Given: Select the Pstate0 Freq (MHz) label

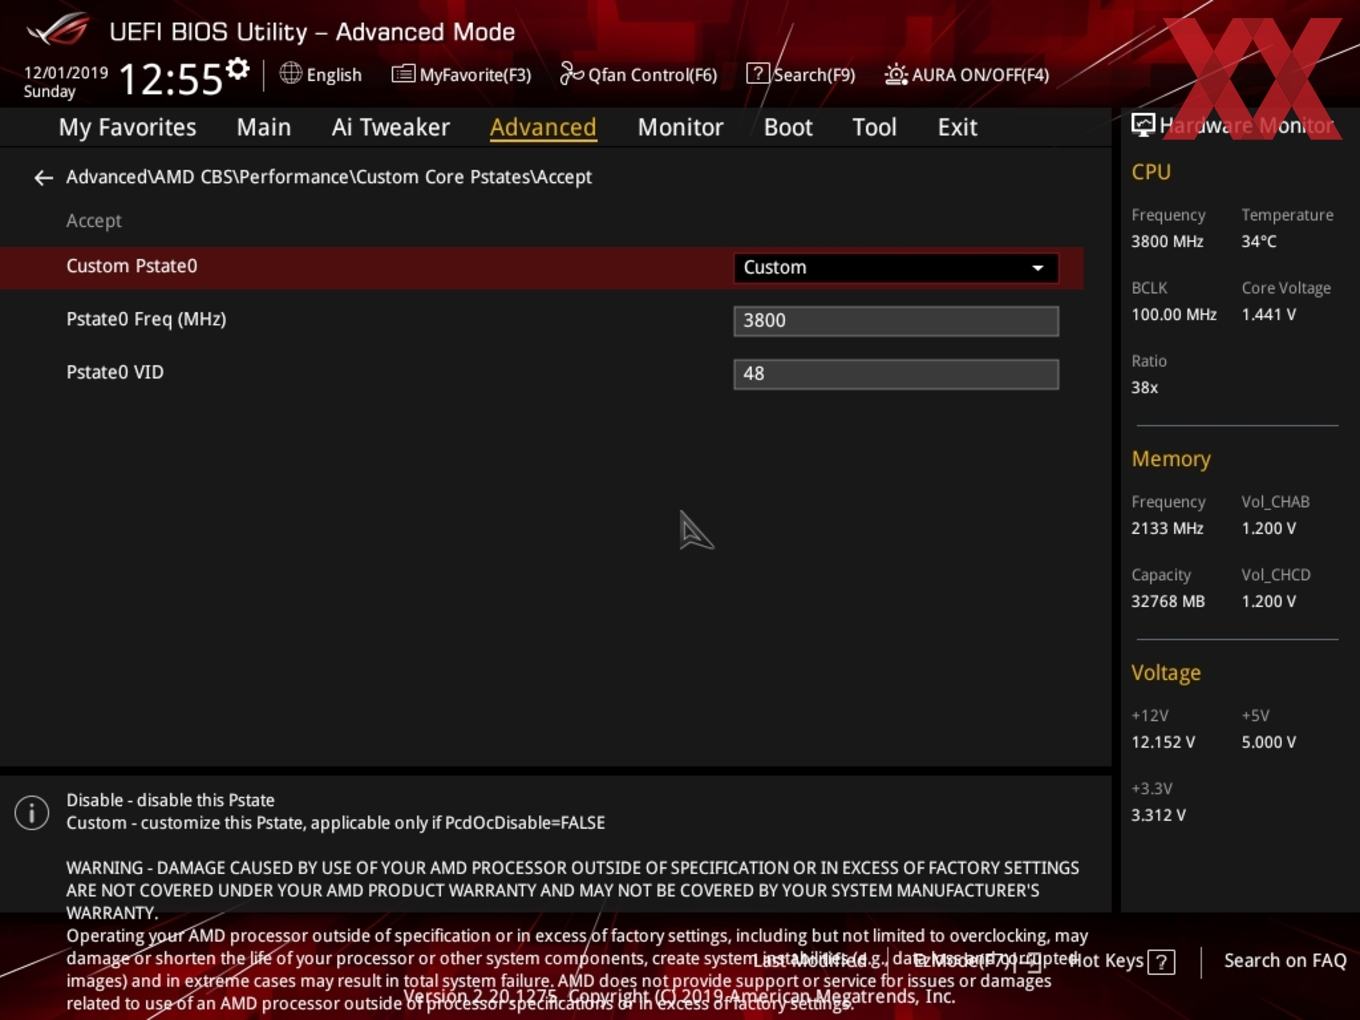Looking at the screenshot, I should tap(146, 319).
